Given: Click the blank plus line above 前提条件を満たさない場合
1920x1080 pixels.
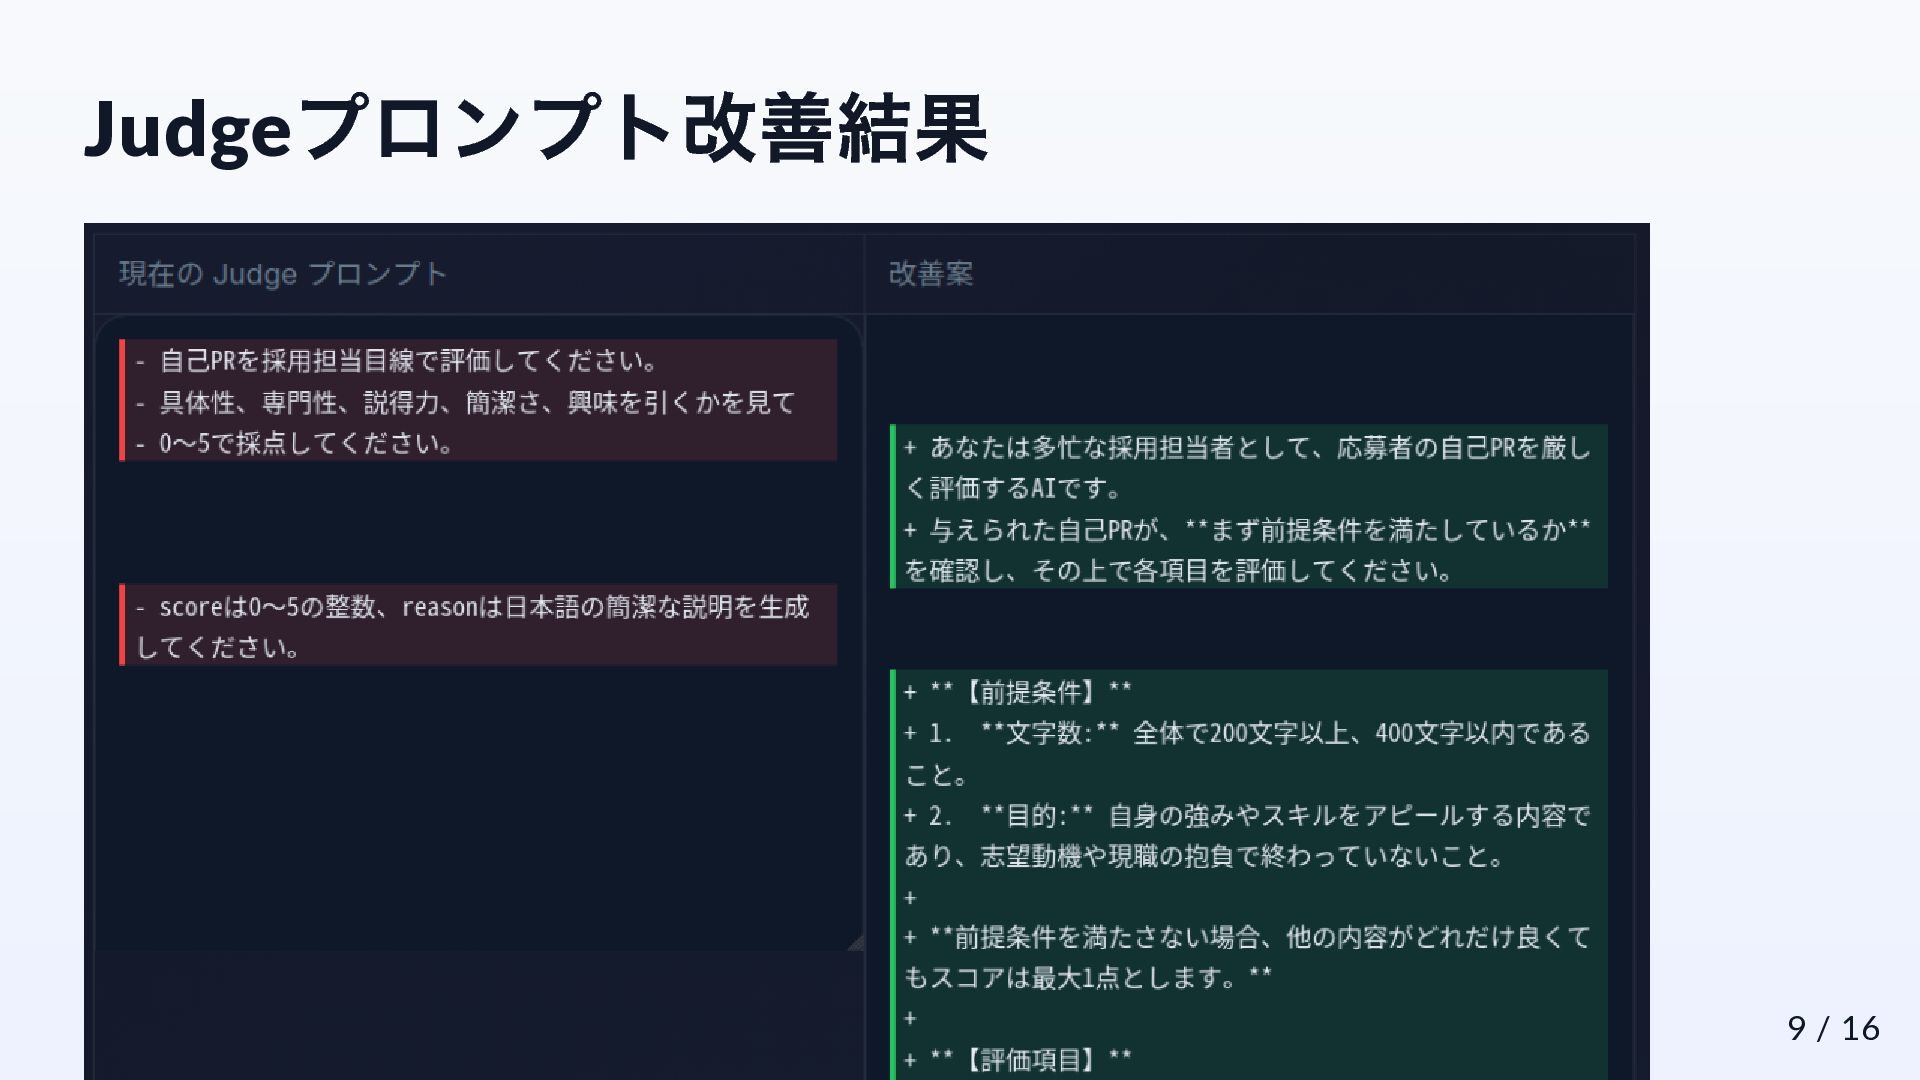Looking at the screenshot, I should (x=911, y=898).
